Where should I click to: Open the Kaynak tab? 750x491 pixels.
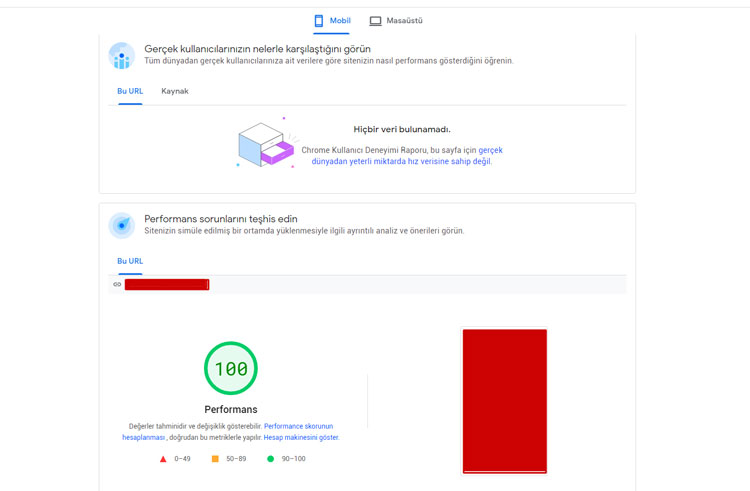(175, 91)
